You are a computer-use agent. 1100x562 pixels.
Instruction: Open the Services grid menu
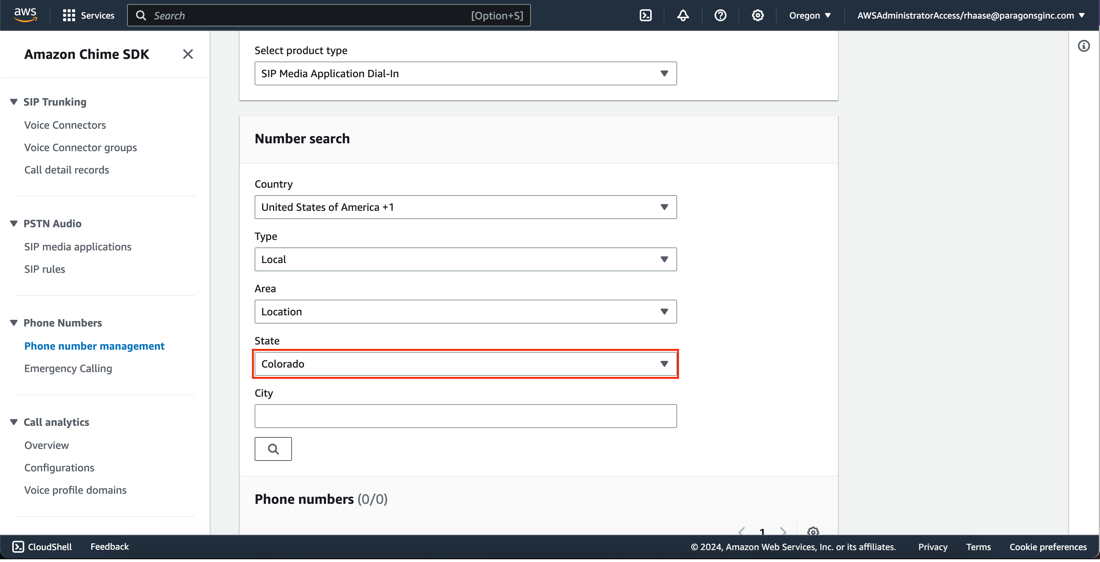click(88, 15)
